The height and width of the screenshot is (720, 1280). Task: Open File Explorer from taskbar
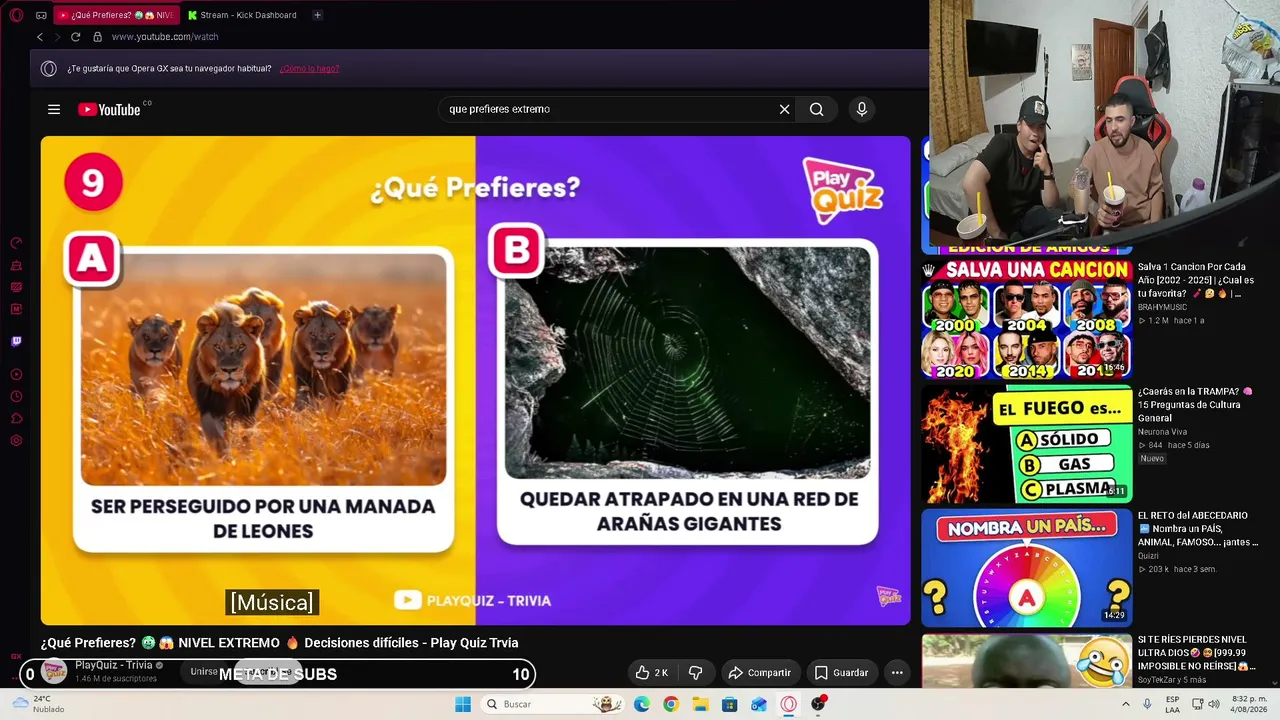pos(700,704)
